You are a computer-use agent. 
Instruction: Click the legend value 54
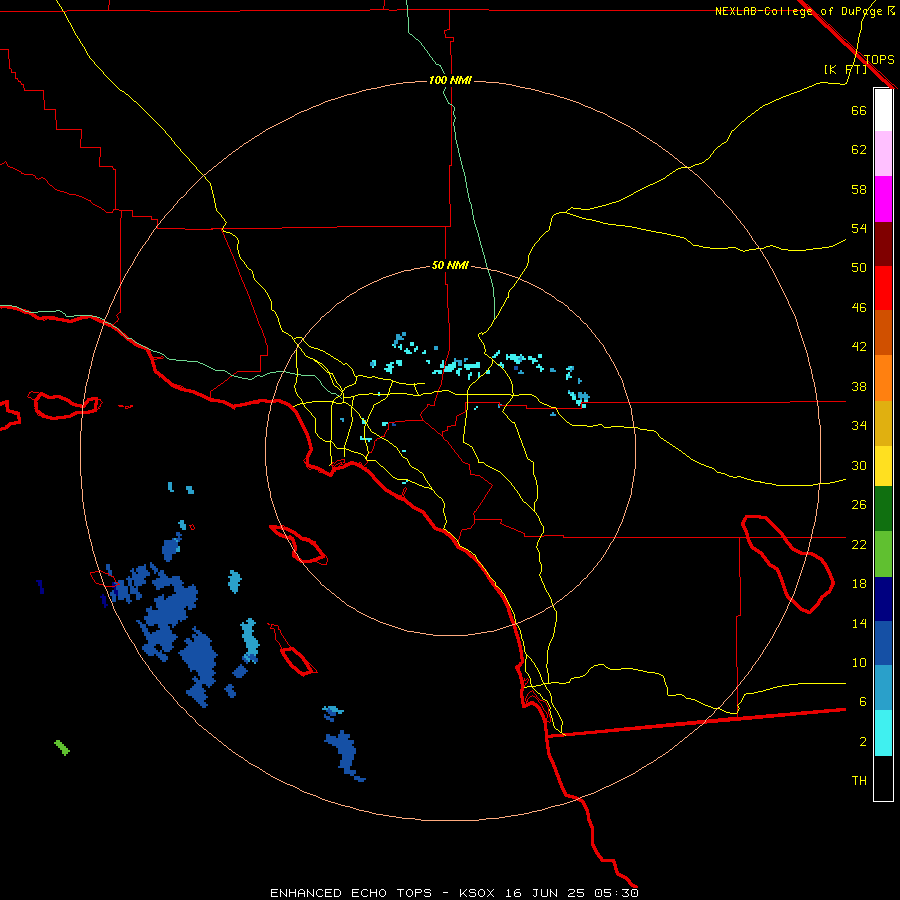point(859,228)
